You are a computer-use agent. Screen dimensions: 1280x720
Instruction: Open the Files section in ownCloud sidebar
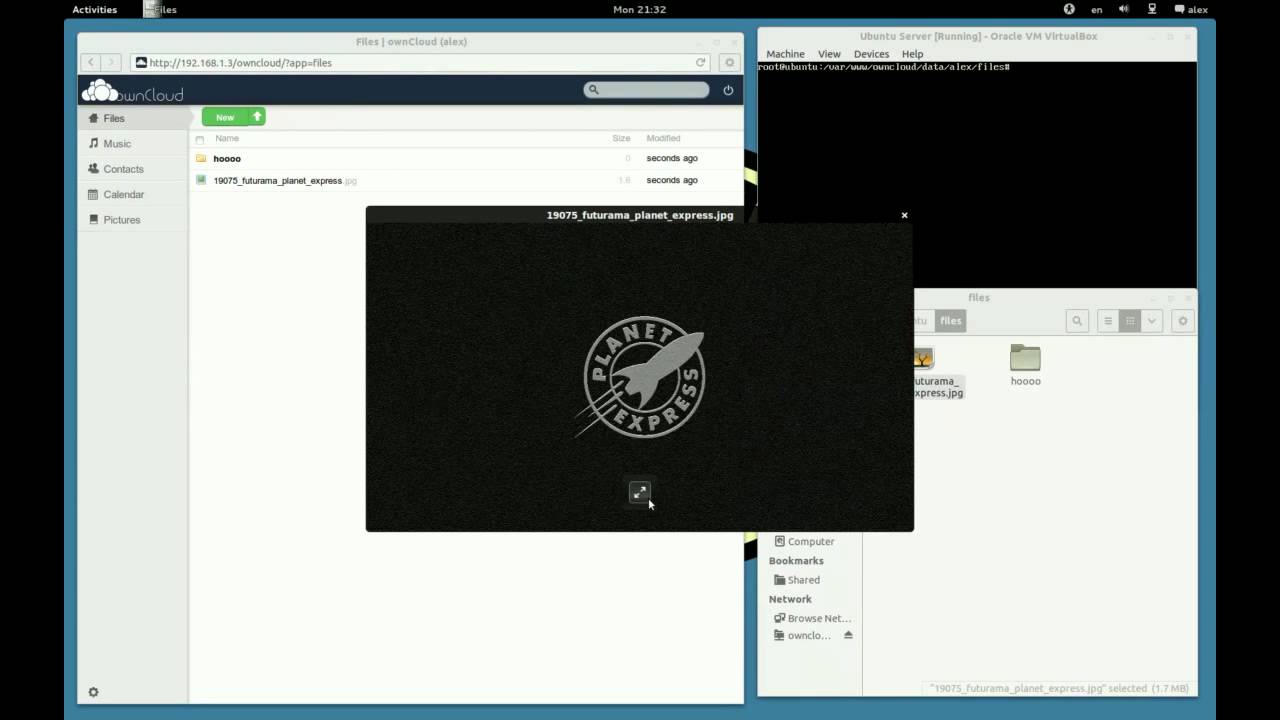(x=134, y=118)
